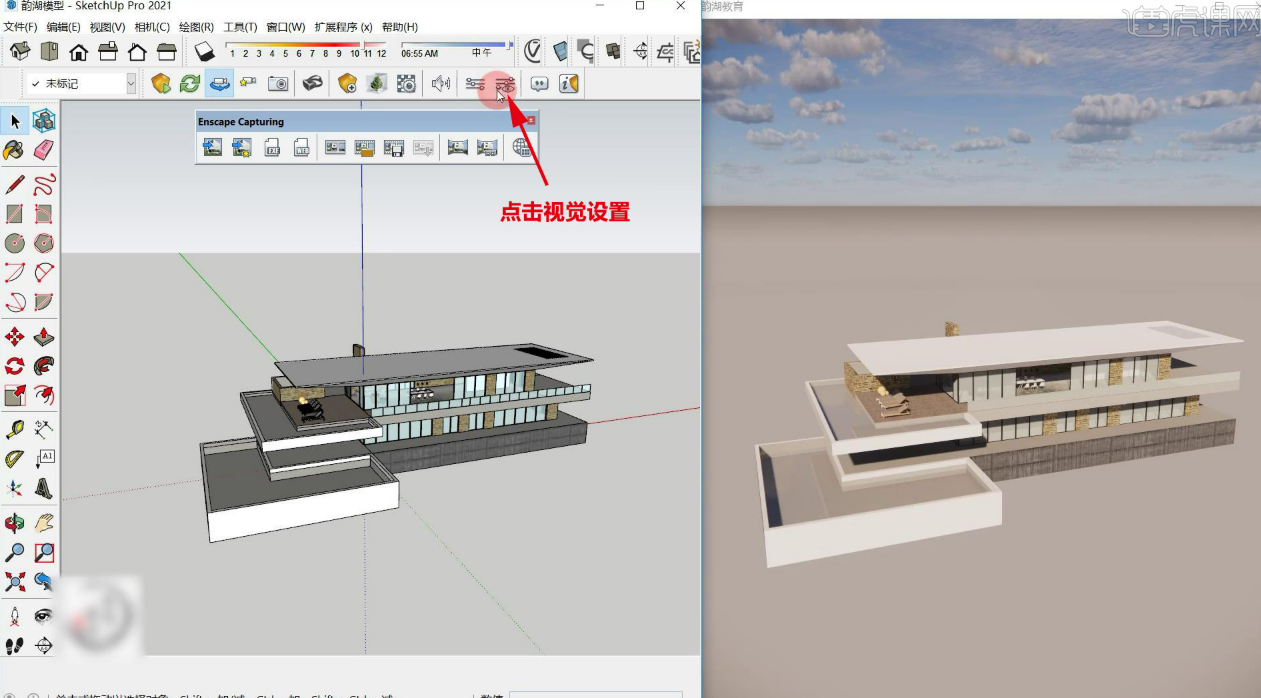
Task: Select the Follow Me tool
Action: pos(44,366)
